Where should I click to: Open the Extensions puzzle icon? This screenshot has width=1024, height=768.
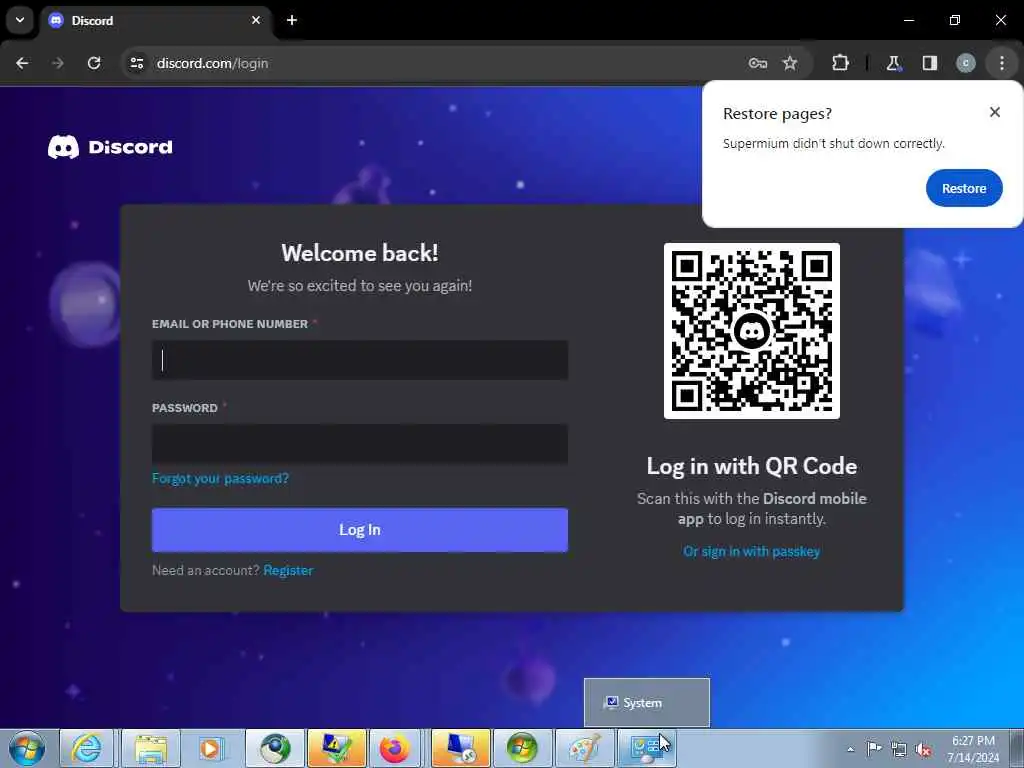[x=840, y=63]
